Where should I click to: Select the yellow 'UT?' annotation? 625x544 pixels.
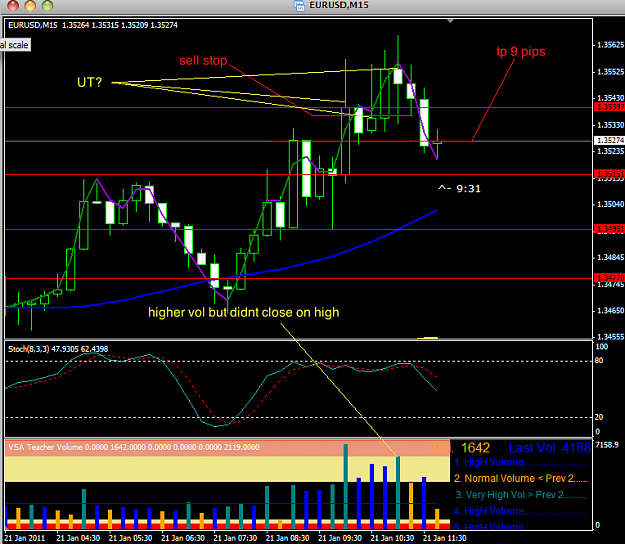89,82
